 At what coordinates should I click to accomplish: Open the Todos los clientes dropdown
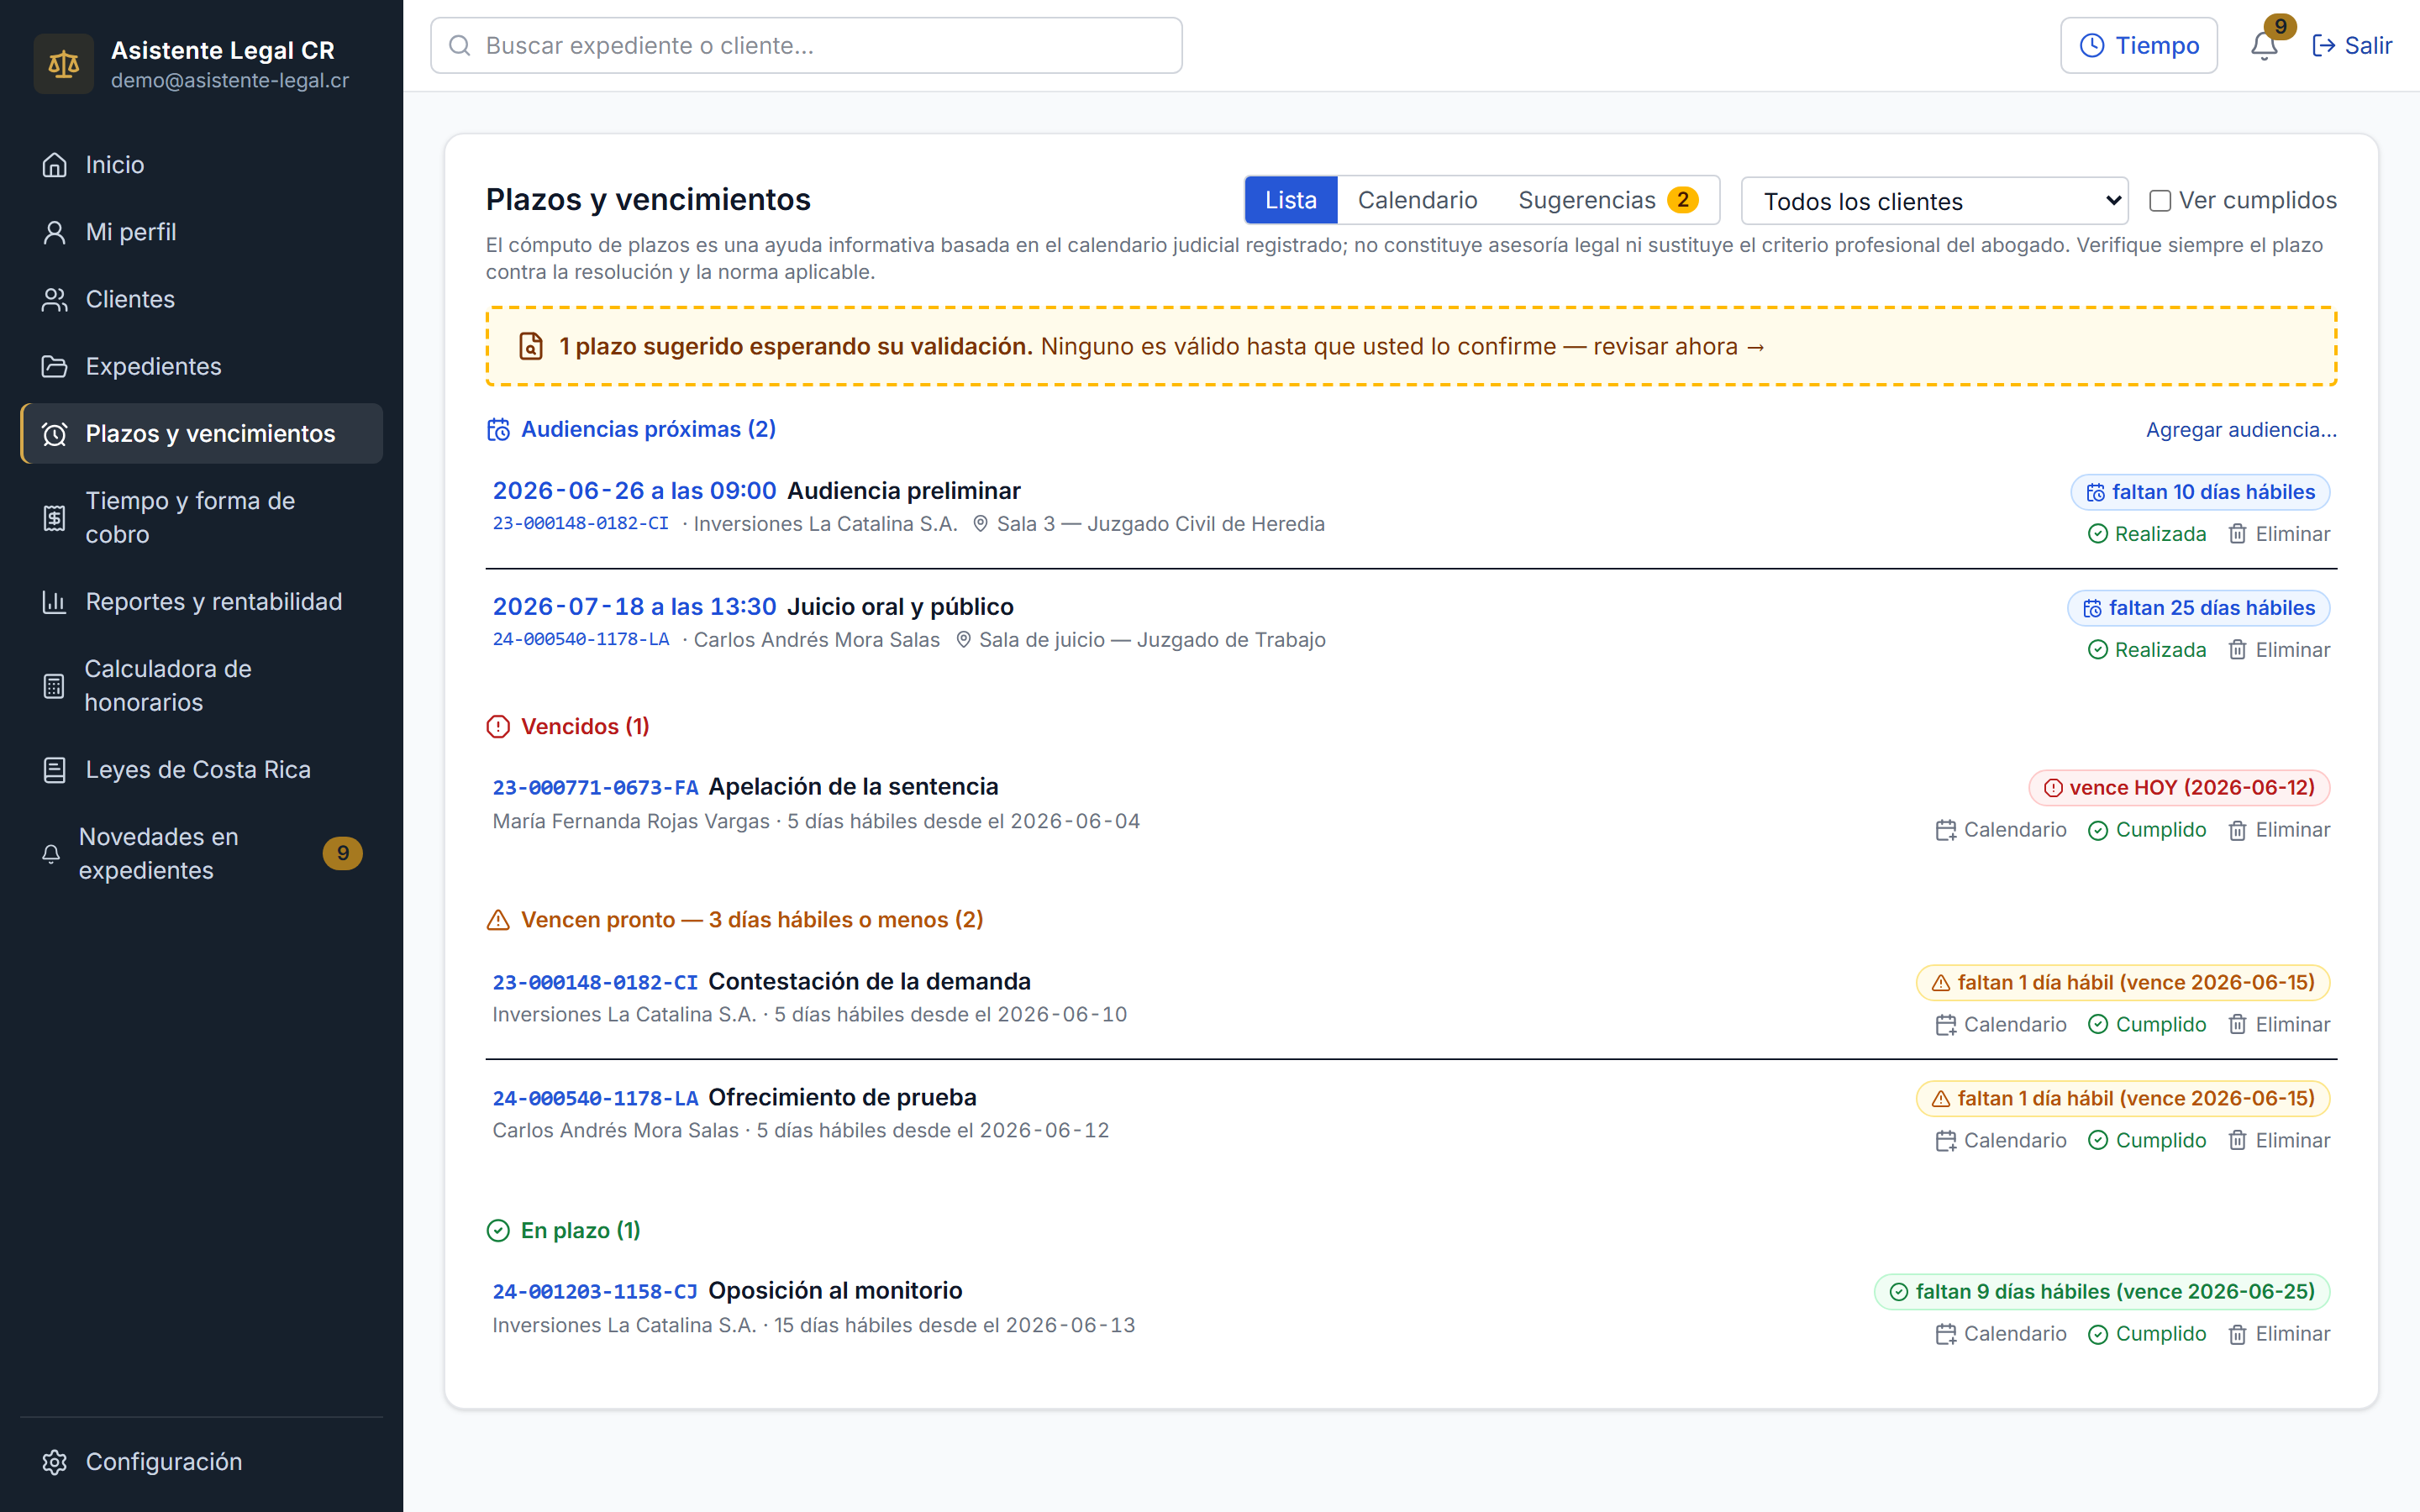click(x=1934, y=201)
